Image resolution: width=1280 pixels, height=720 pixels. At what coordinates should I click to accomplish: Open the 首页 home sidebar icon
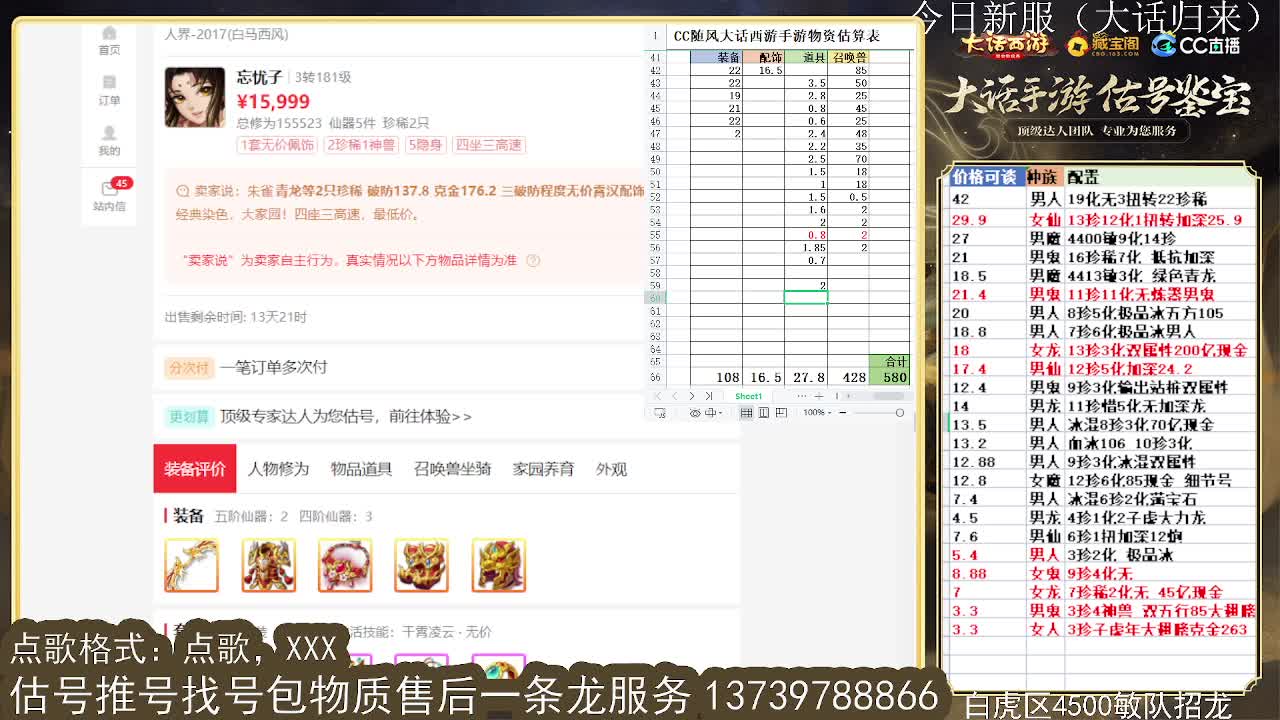point(109,40)
